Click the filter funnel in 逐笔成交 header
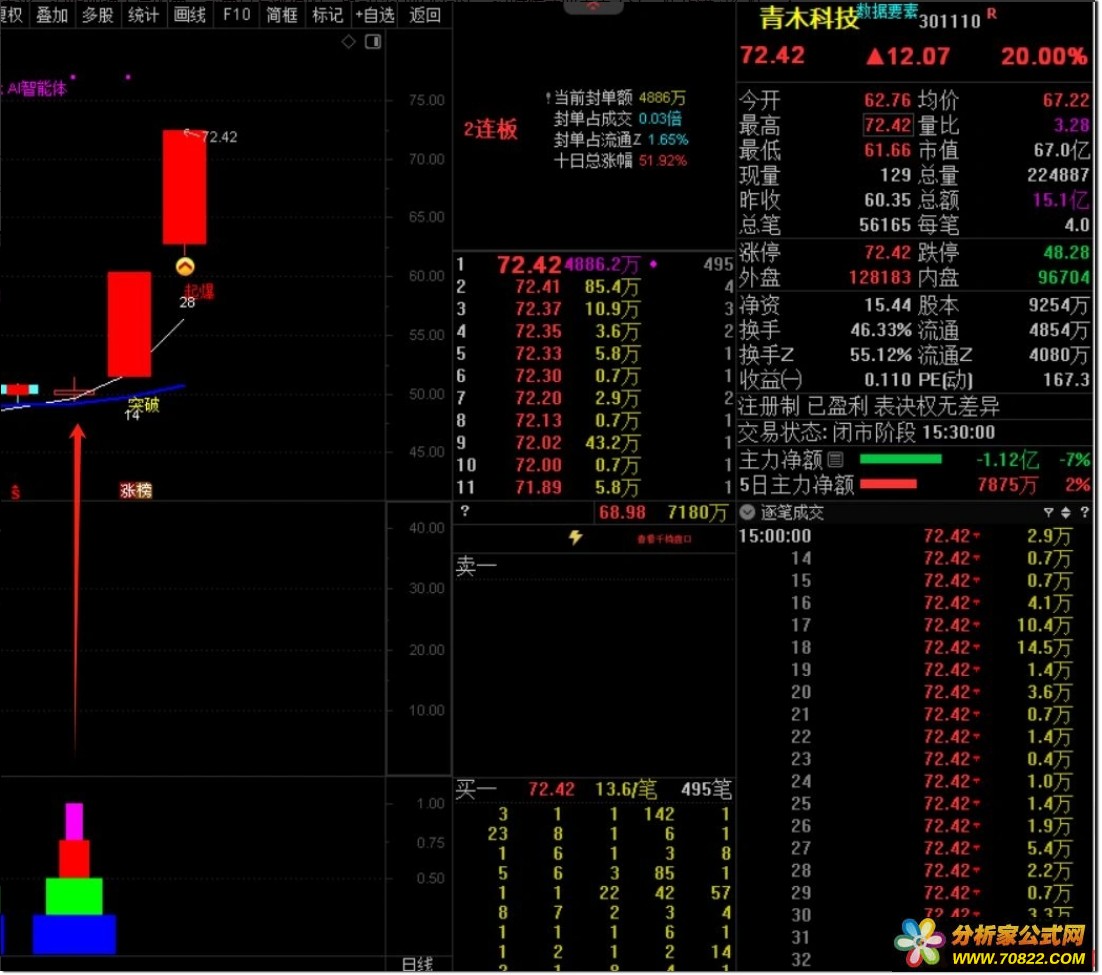Image resolution: width=1102 pixels, height=975 pixels. [1048, 512]
